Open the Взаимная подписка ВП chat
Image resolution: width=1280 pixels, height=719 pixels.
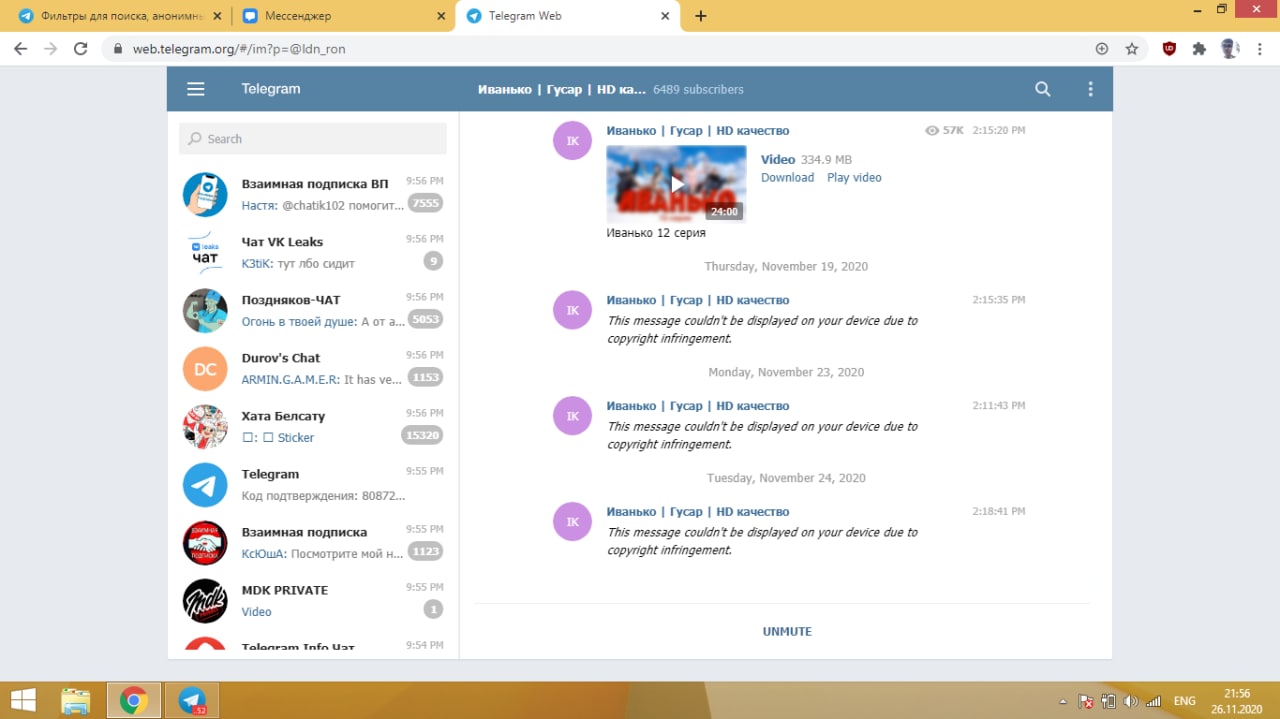coord(313,194)
